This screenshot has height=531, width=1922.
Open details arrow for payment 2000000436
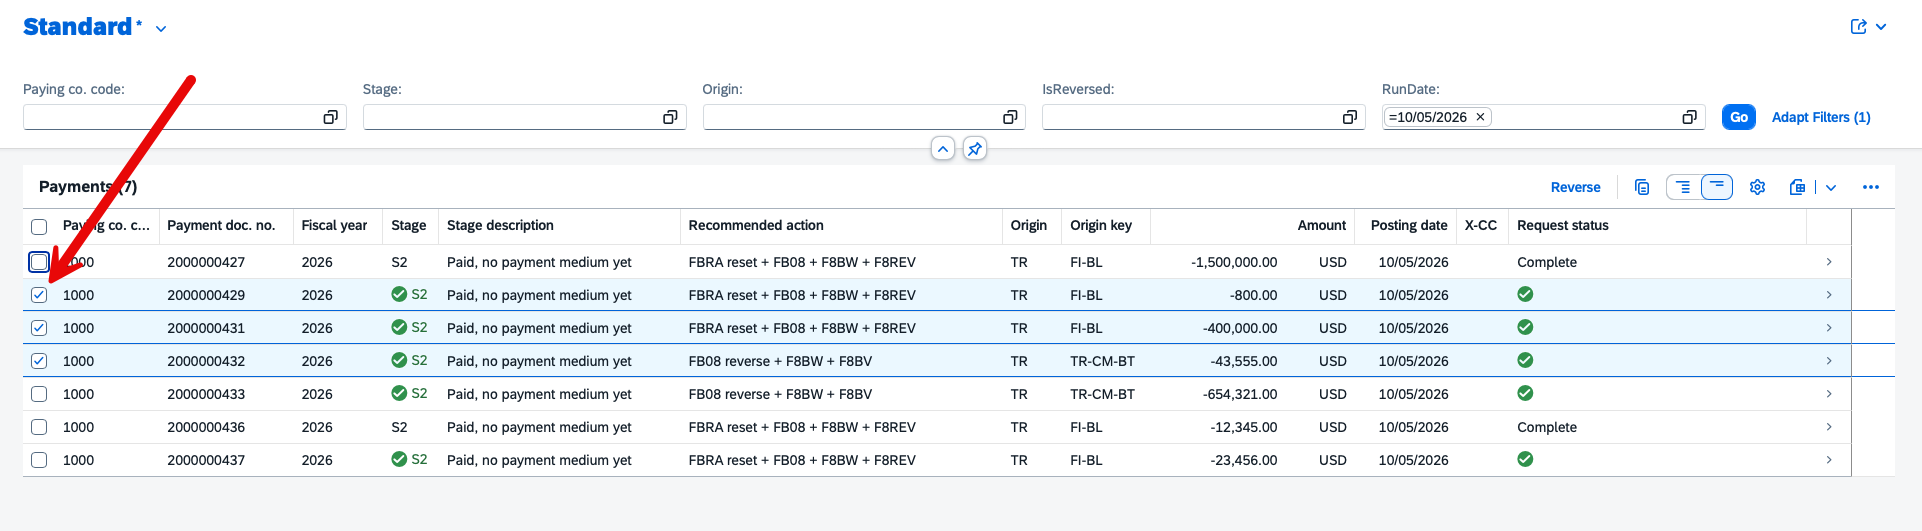pos(1829,427)
